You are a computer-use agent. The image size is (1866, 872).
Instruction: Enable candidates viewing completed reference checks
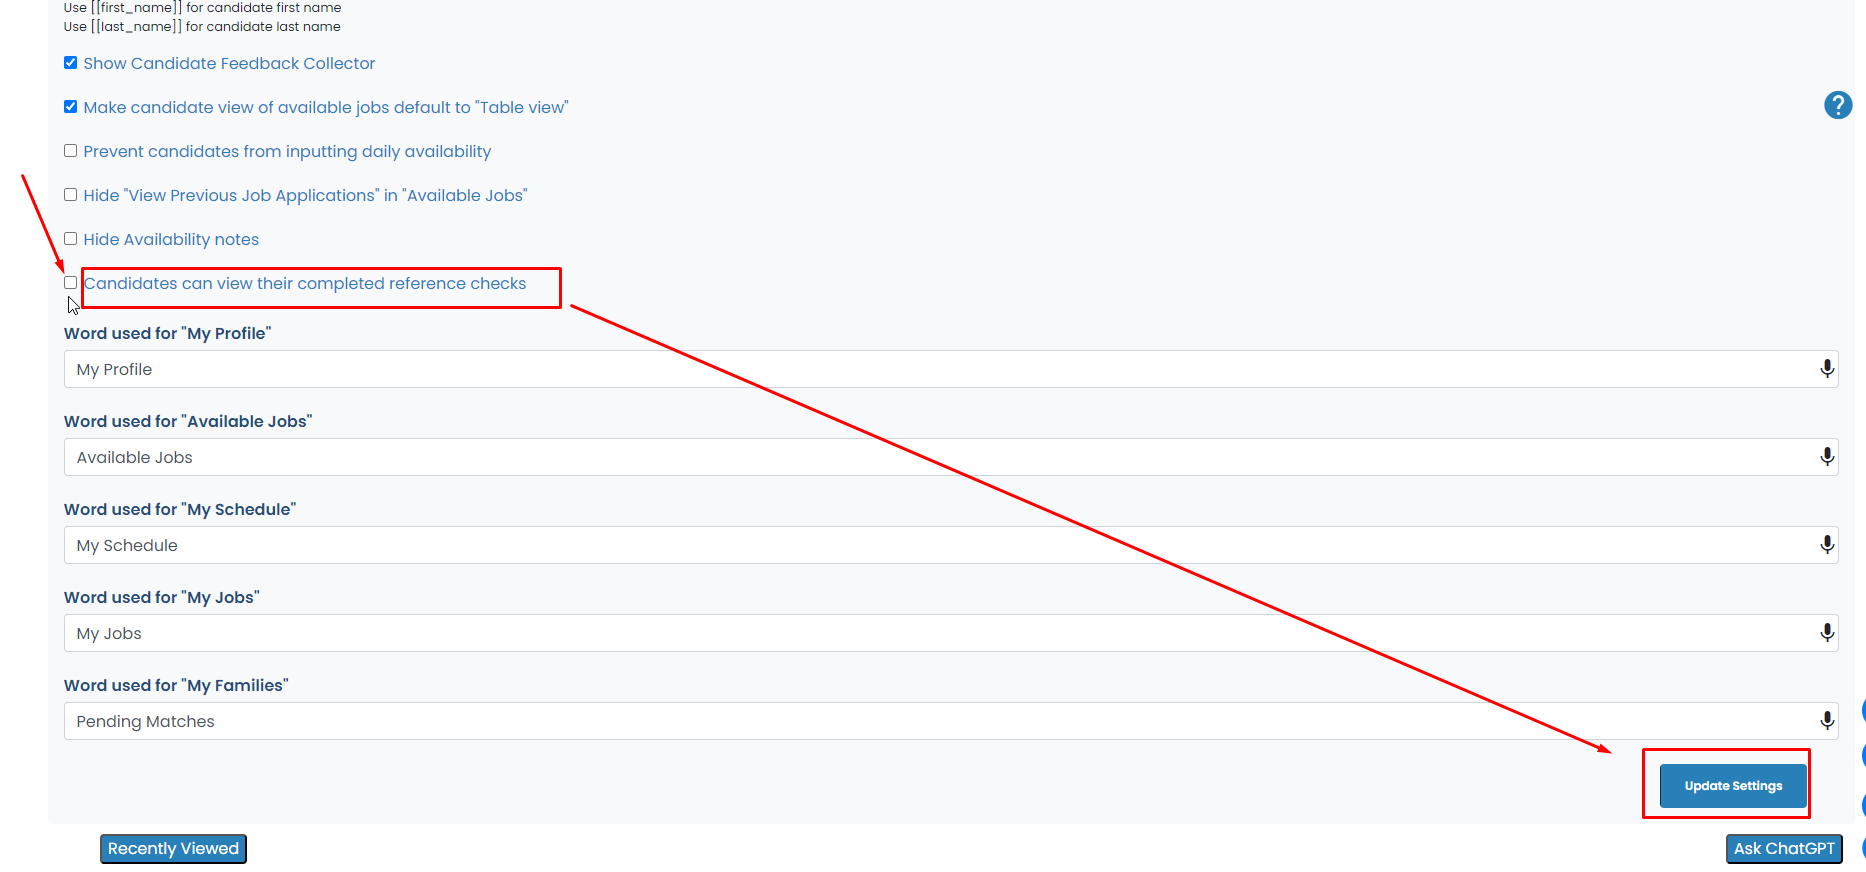point(71,283)
